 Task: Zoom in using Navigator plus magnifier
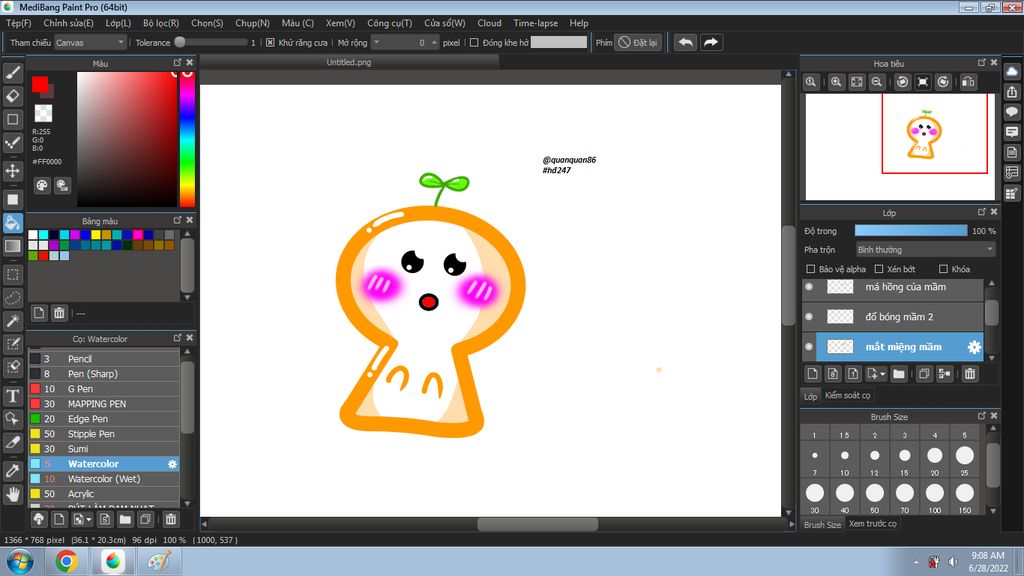pyautogui.click(x=836, y=82)
